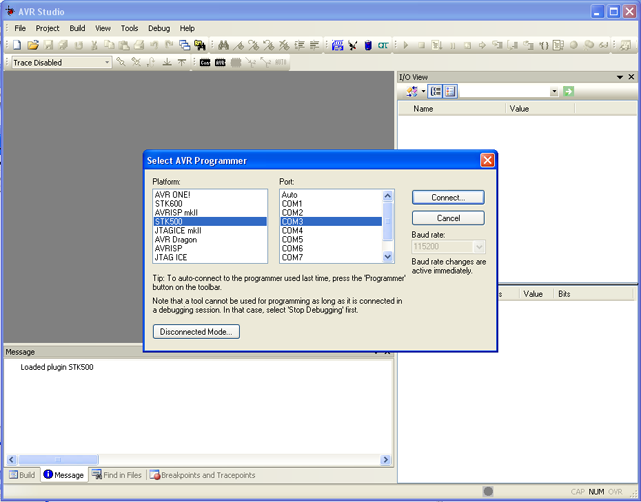
Task: Open dropdown arrow beside I/O View wand icon
Action: [423, 91]
